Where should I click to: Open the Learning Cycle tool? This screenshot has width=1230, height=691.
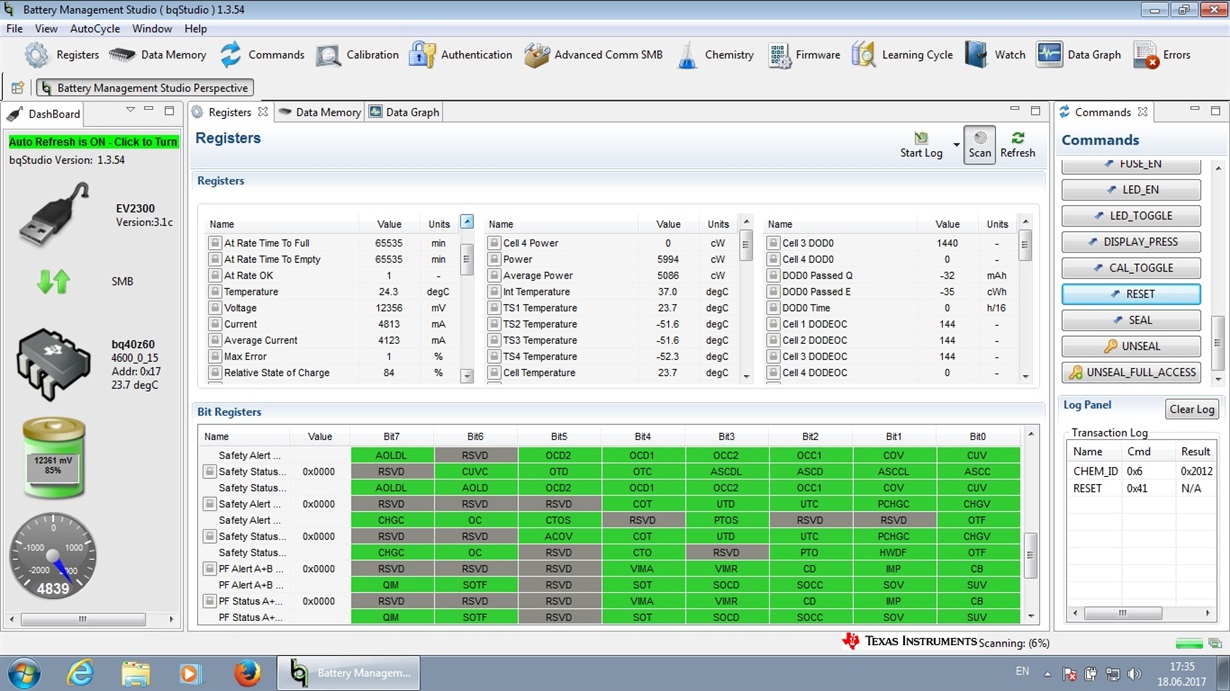[x=902, y=55]
